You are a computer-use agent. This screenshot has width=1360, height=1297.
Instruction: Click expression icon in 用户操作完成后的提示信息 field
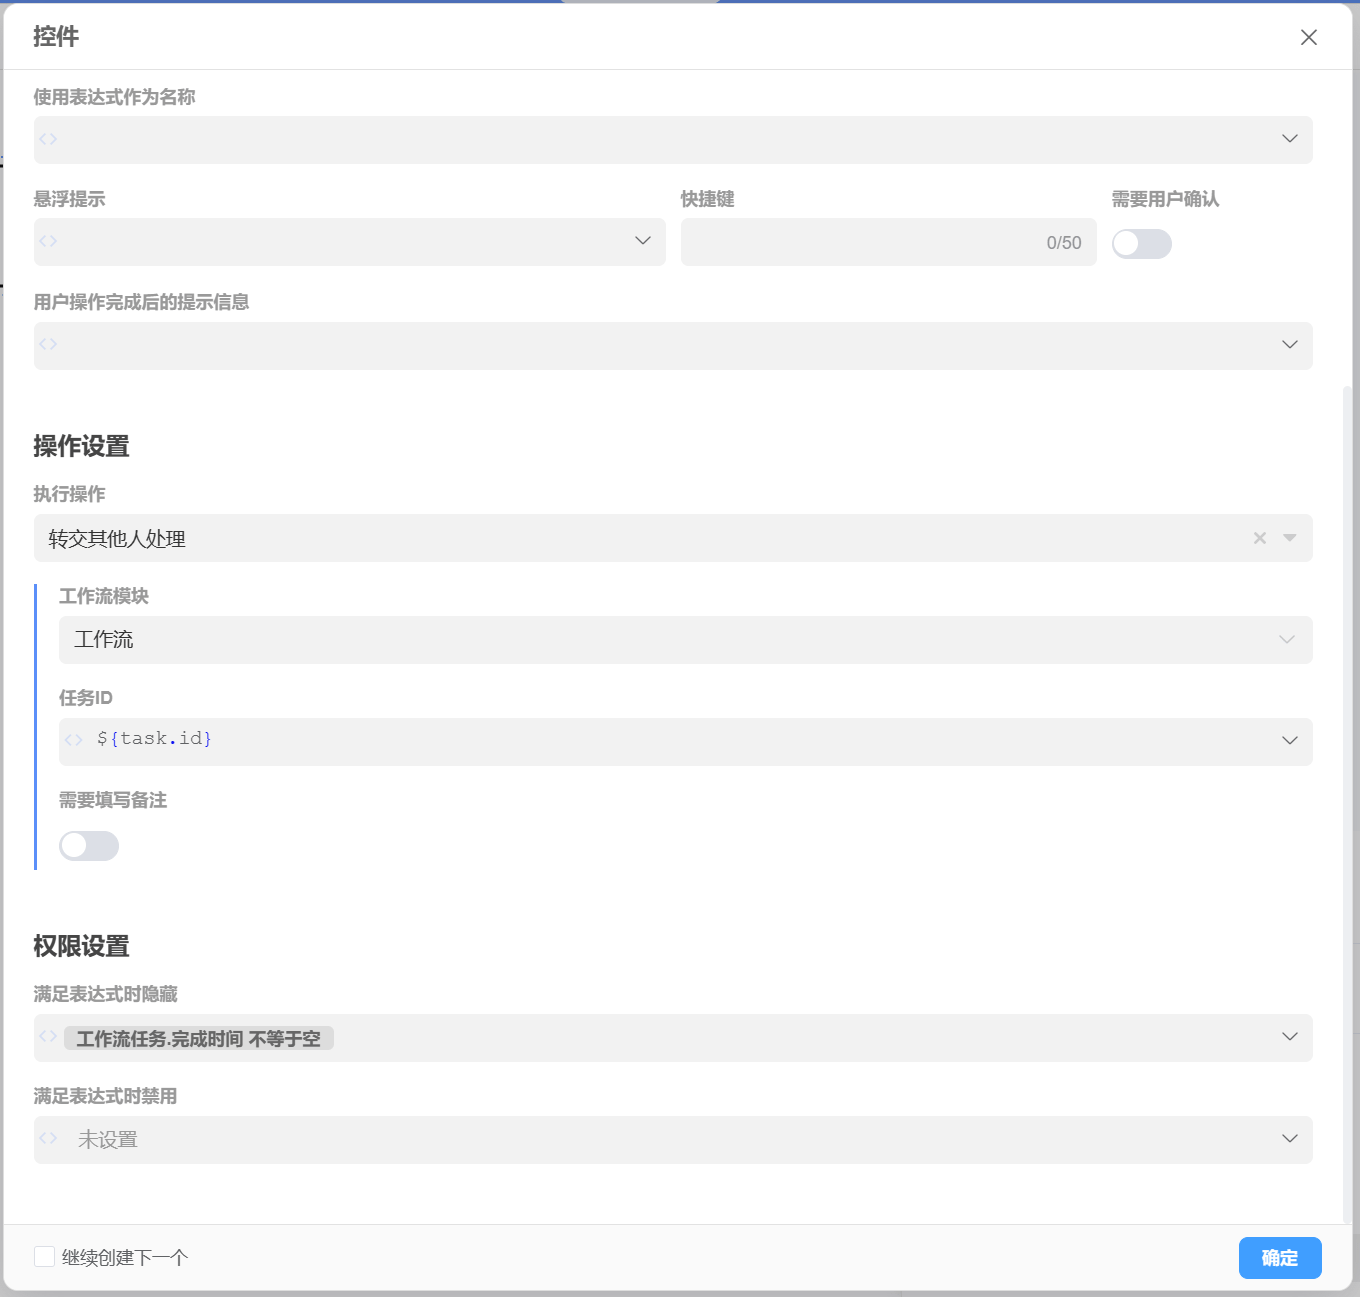(x=48, y=344)
